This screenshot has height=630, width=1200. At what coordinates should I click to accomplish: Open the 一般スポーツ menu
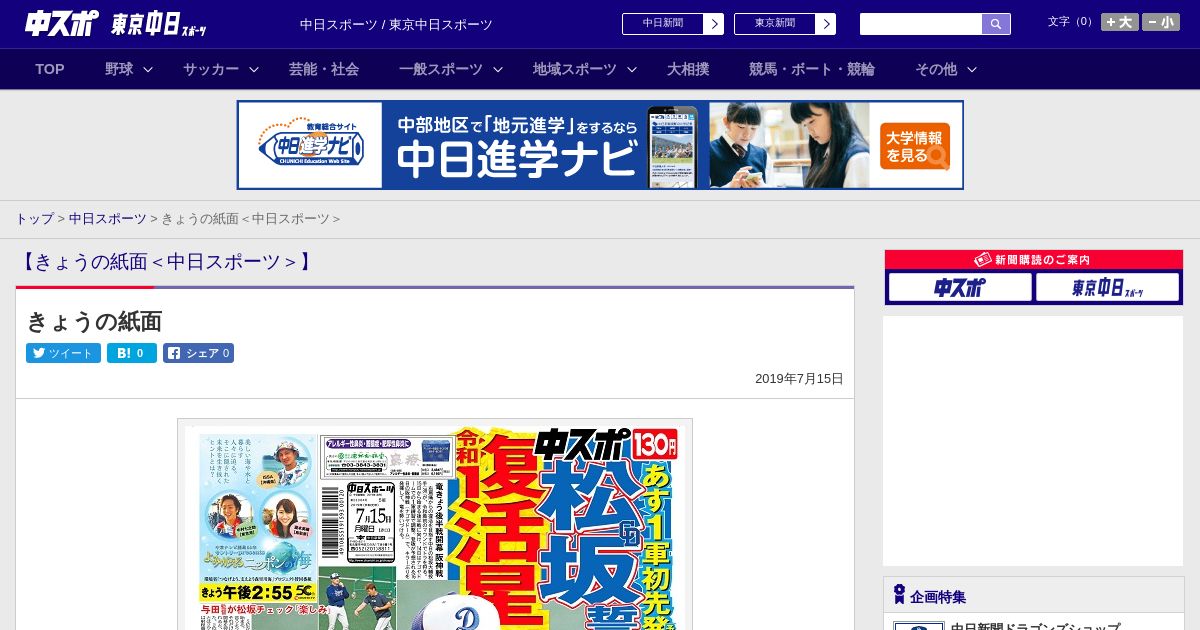(x=441, y=69)
